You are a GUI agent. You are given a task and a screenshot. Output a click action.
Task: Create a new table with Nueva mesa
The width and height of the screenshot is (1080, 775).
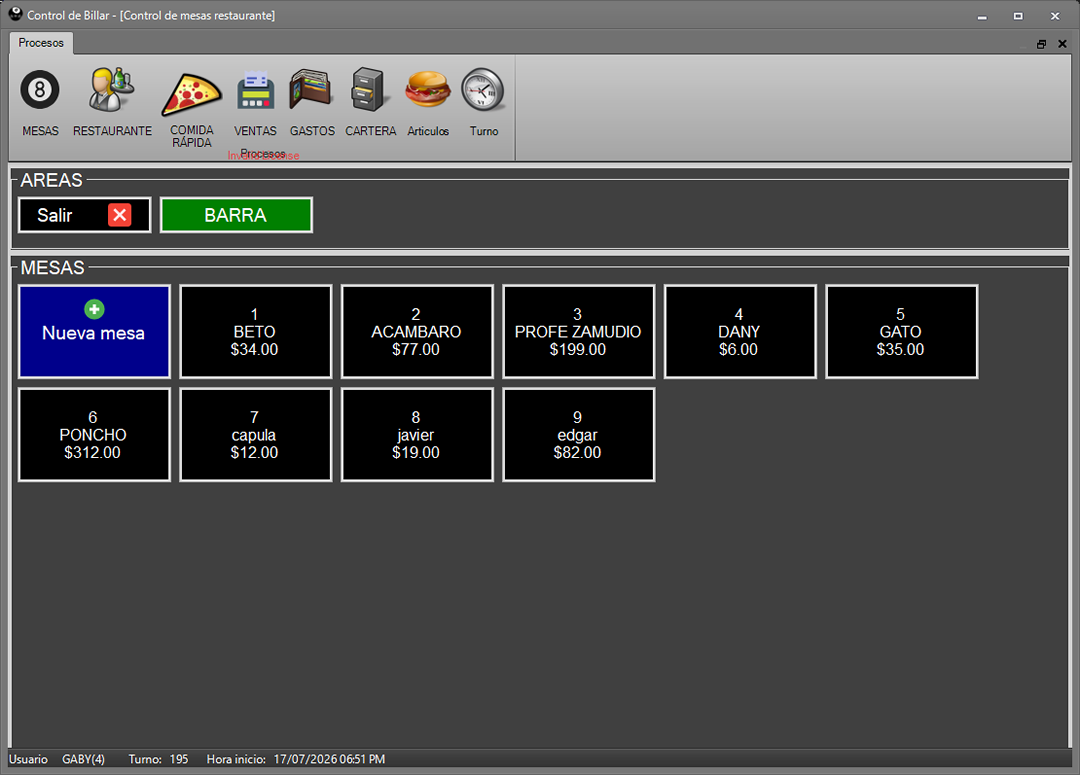94,331
